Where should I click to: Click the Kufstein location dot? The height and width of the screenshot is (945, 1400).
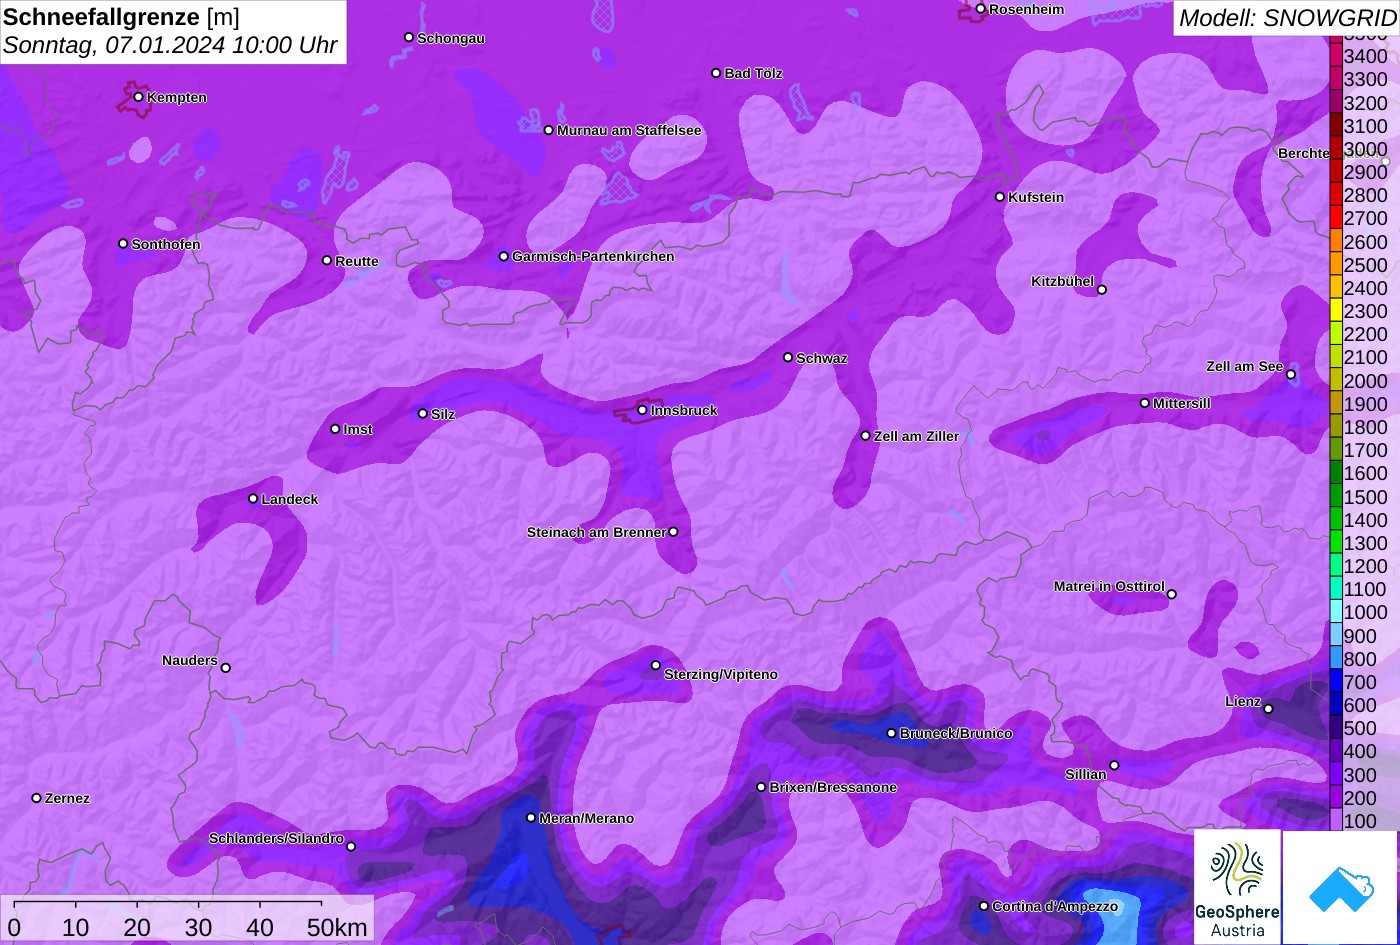pos(1000,197)
